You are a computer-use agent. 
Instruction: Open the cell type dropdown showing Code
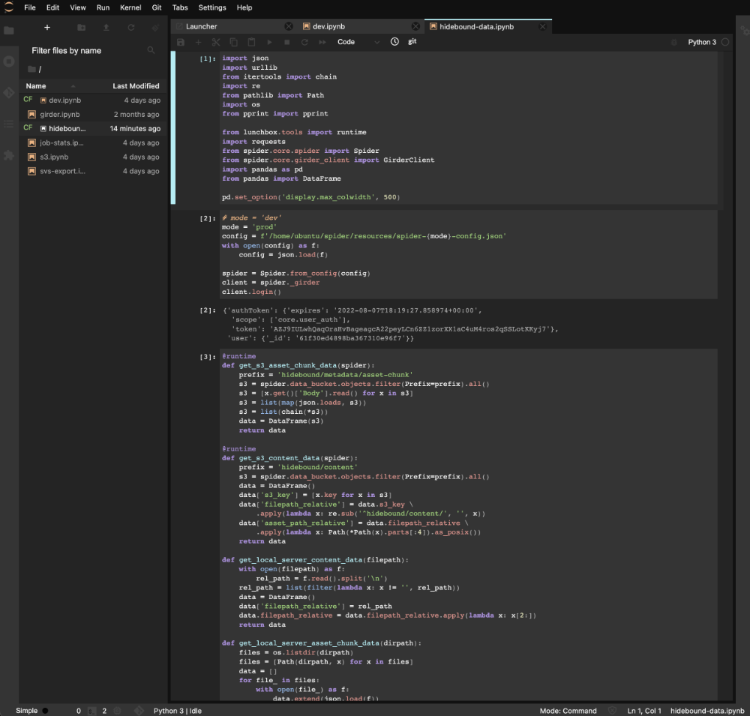tap(358, 42)
